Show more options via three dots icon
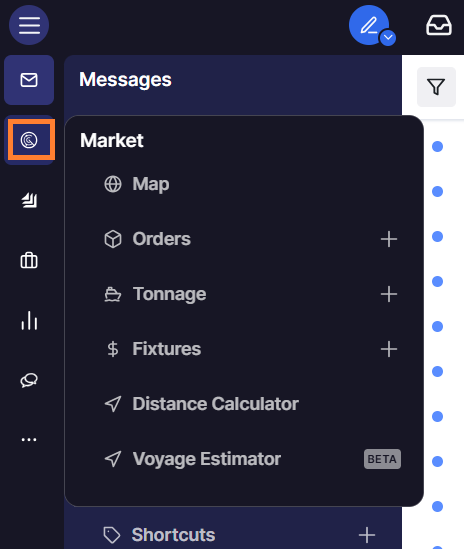Viewport: 464px width, 549px height. click(29, 439)
